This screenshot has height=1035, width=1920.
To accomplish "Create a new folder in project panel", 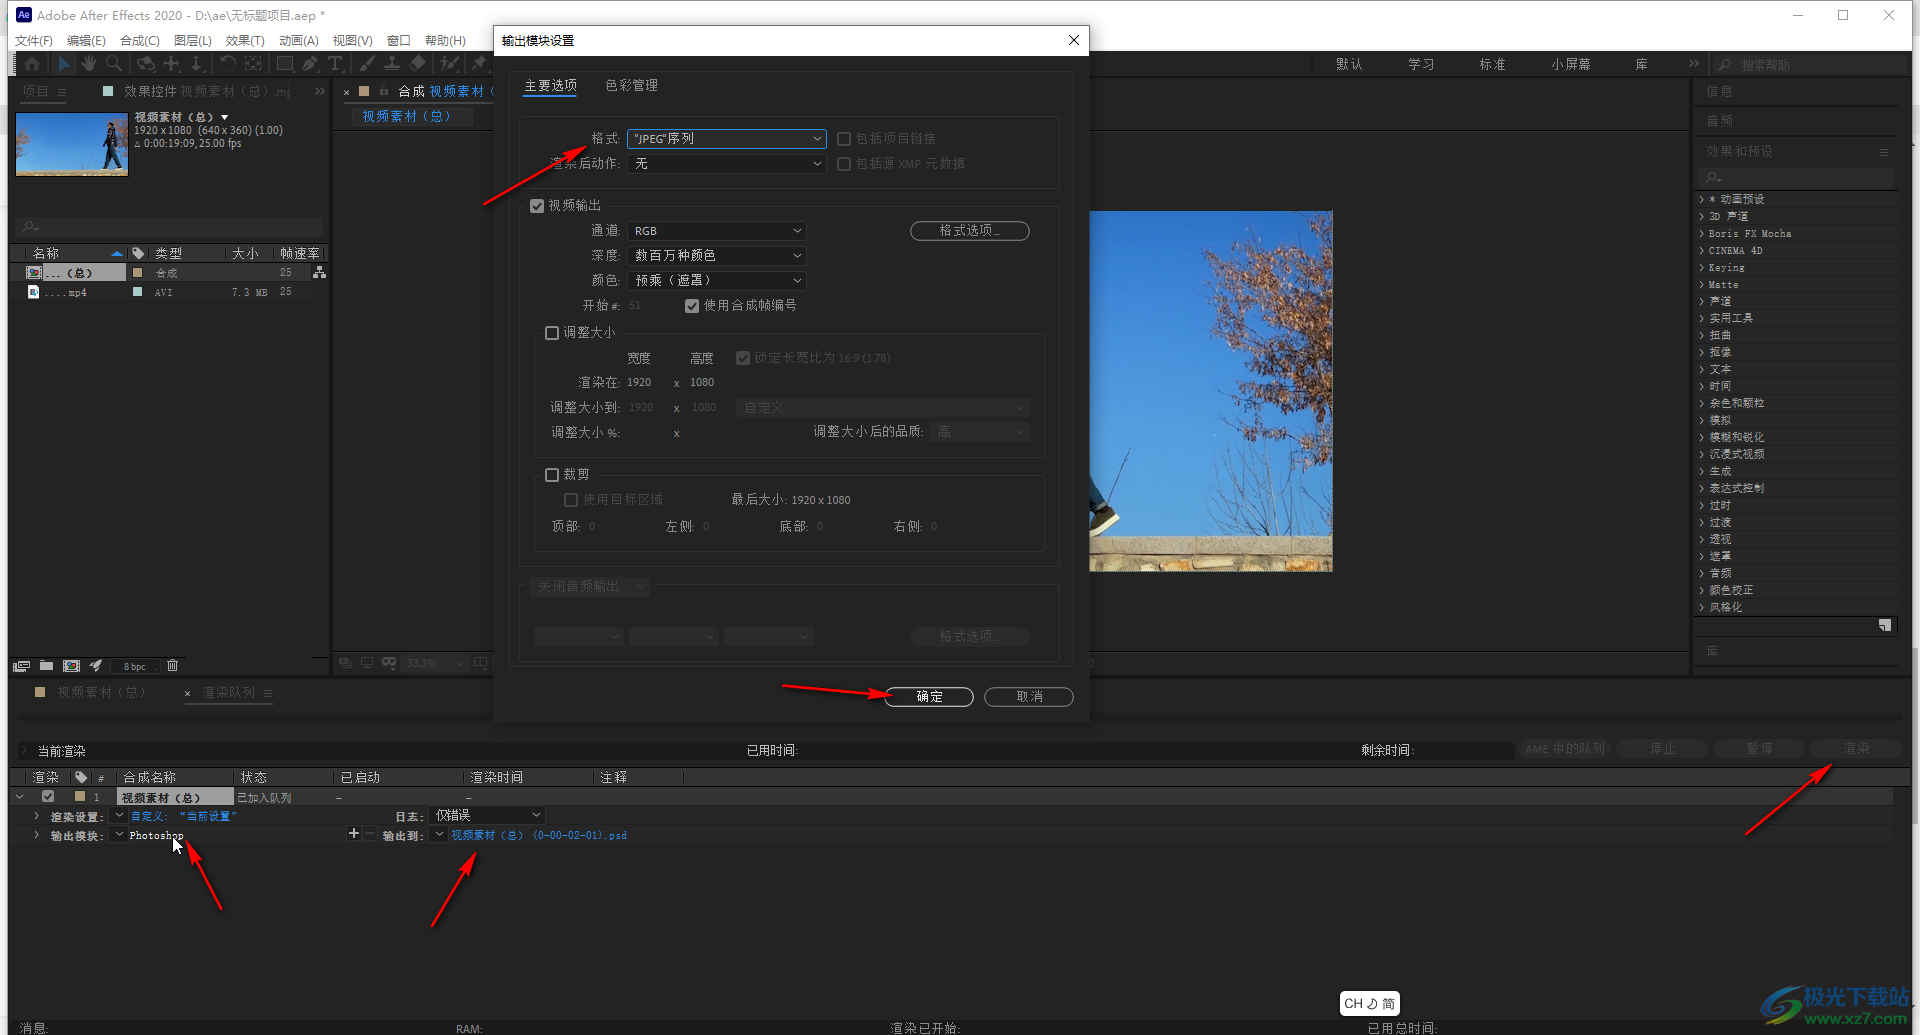I will pyautogui.click(x=46, y=666).
